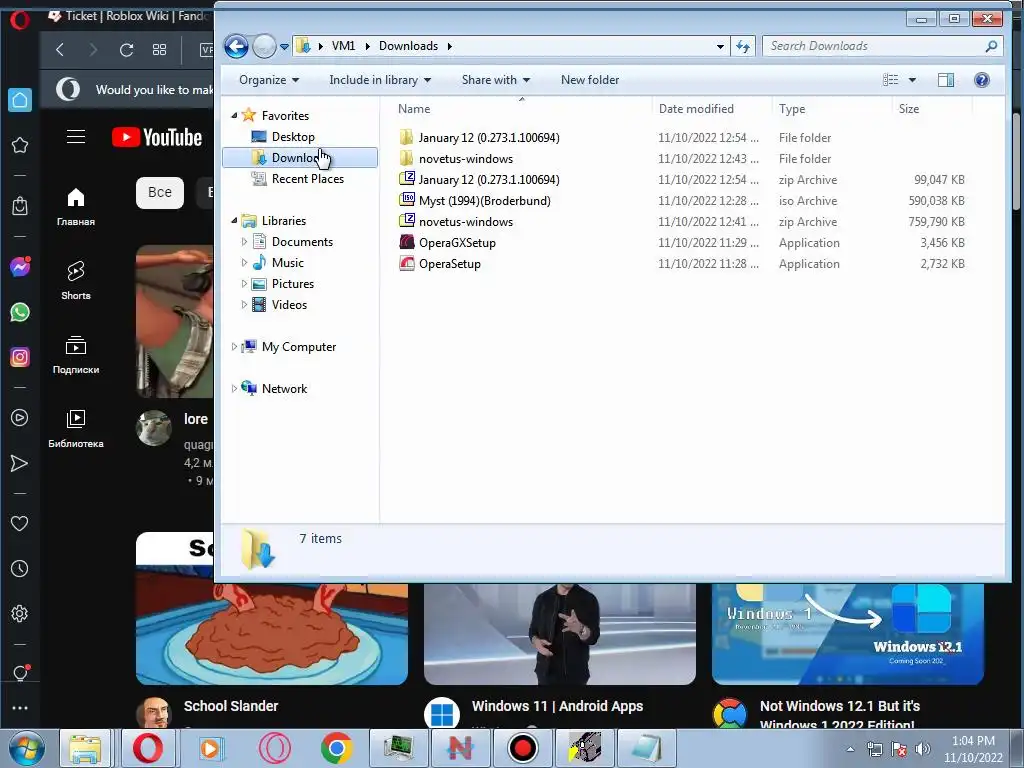Screen dimensions: 1024x768
Task: Open the recent locations dropdown beside Forward
Action: tap(285, 47)
